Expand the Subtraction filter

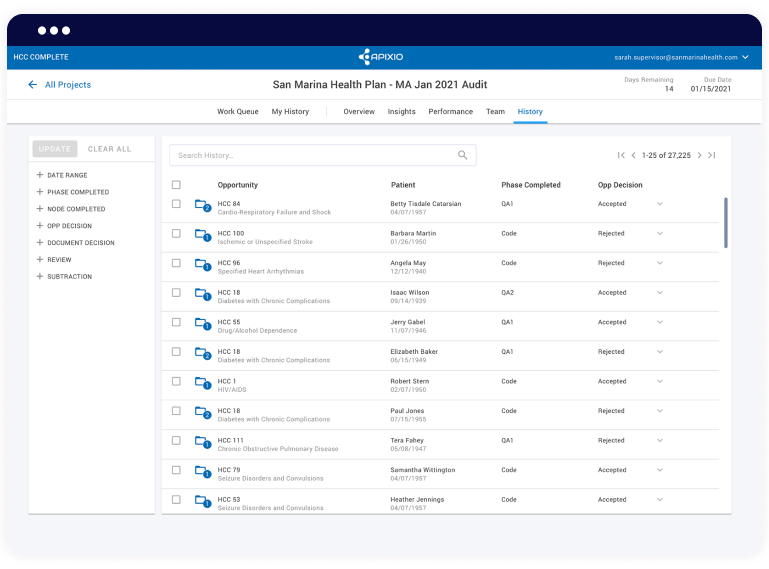point(64,276)
